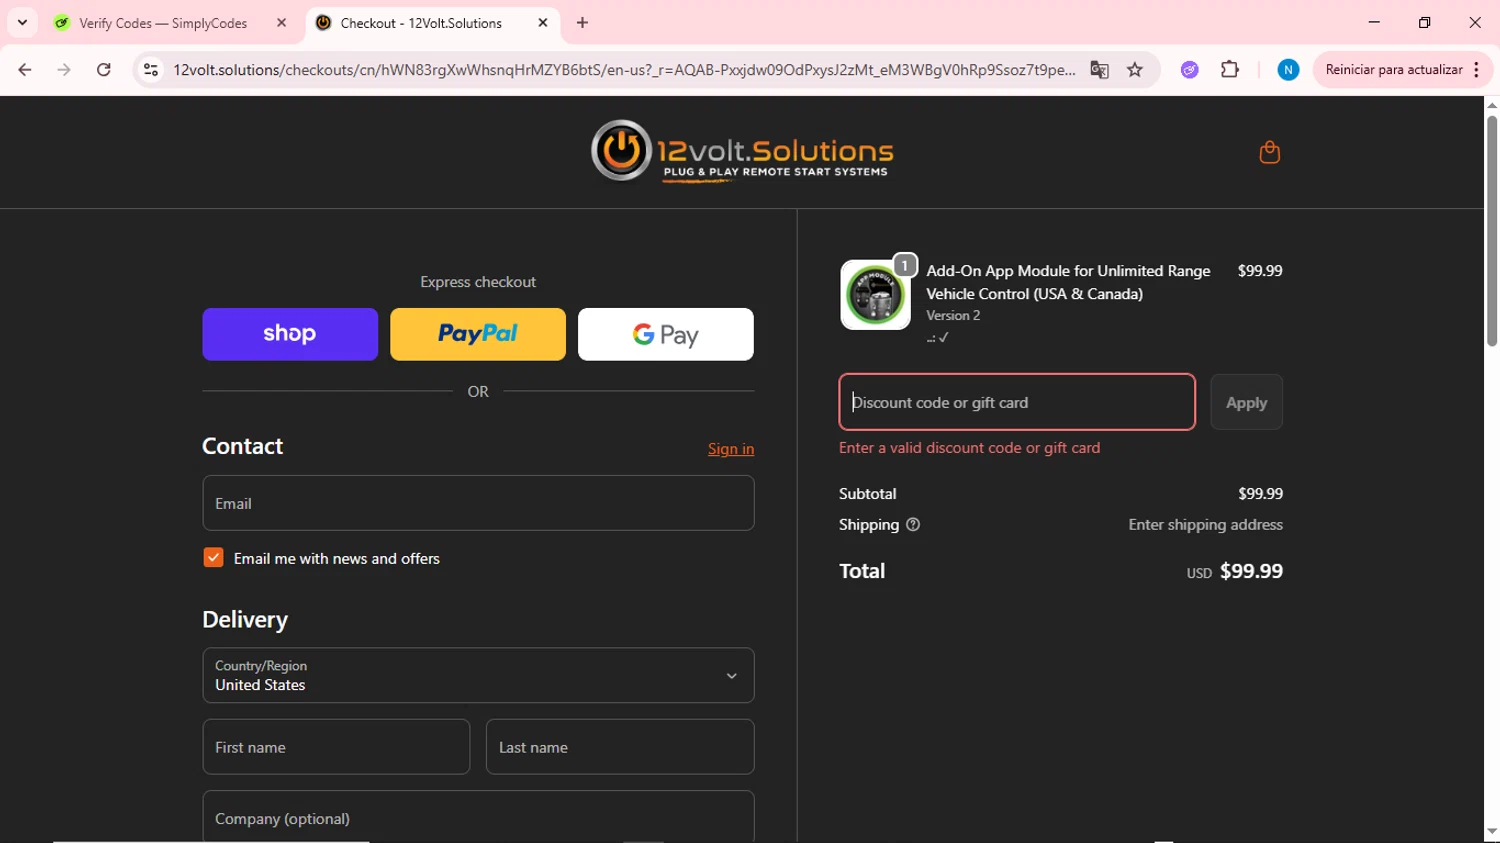Viewport: 1500px width, 843px height.
Task: Focus the Email input field
Action: 478,503
